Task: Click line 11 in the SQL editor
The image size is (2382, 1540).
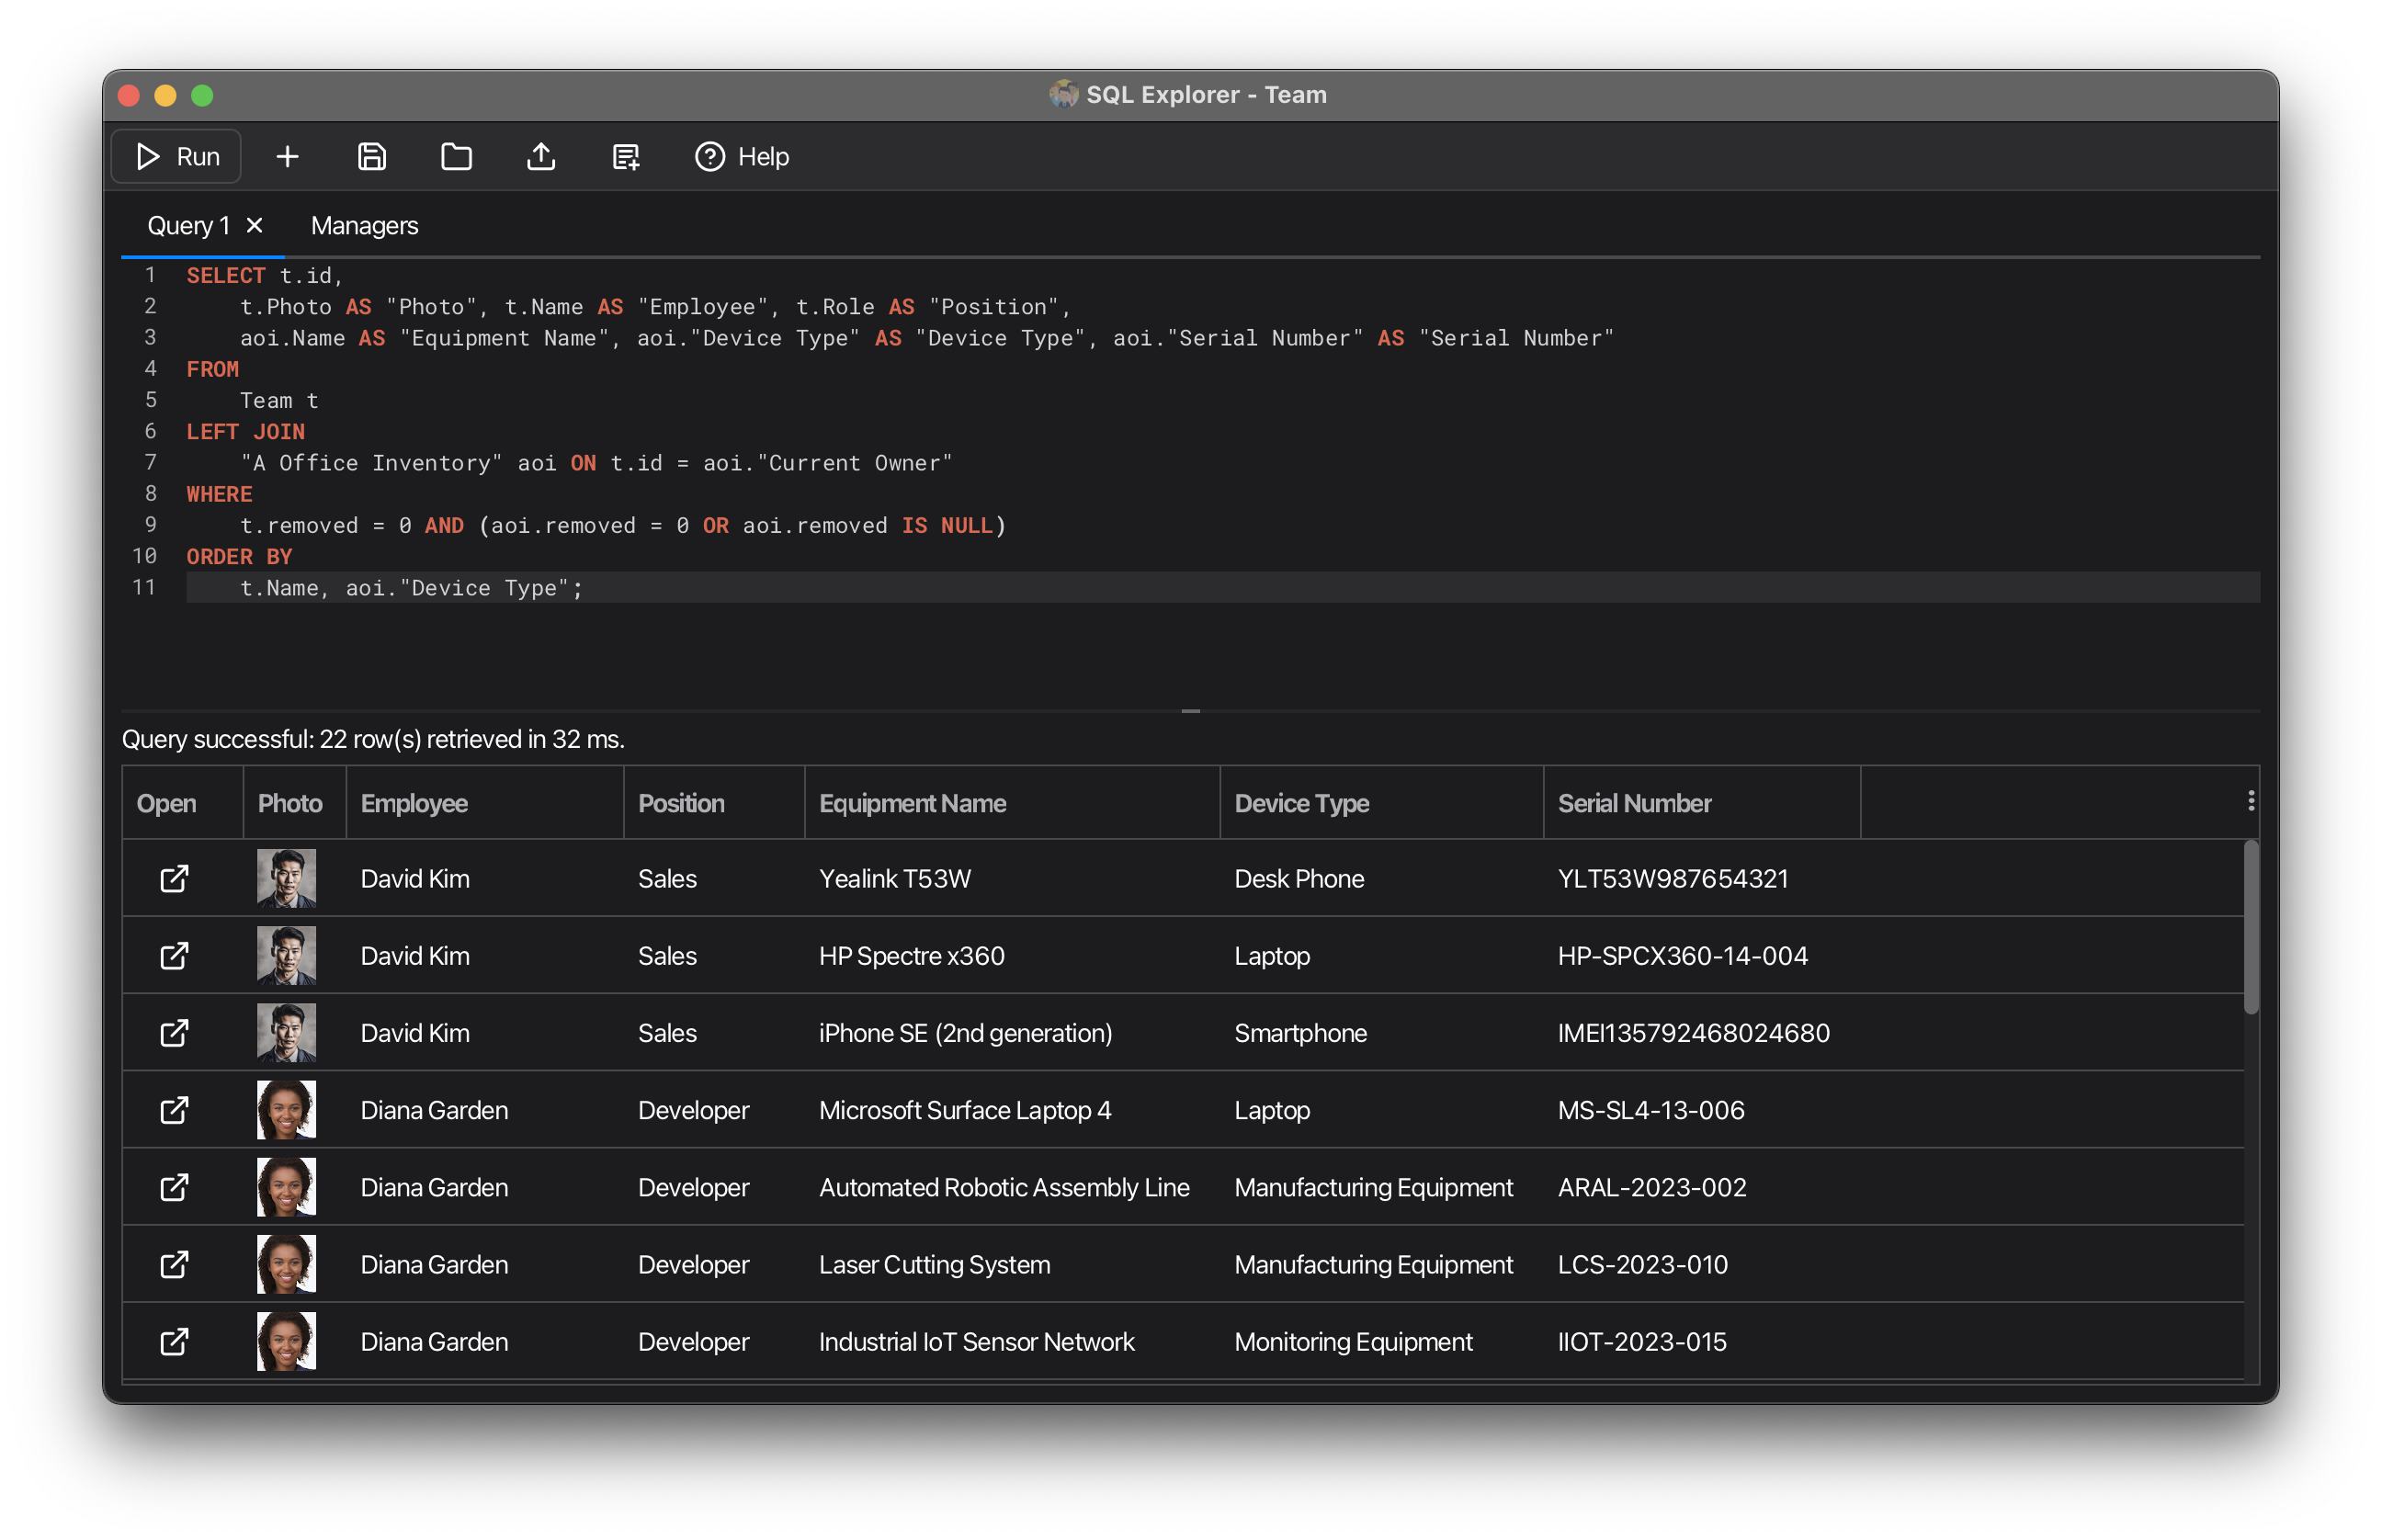Action: (410, 588)
